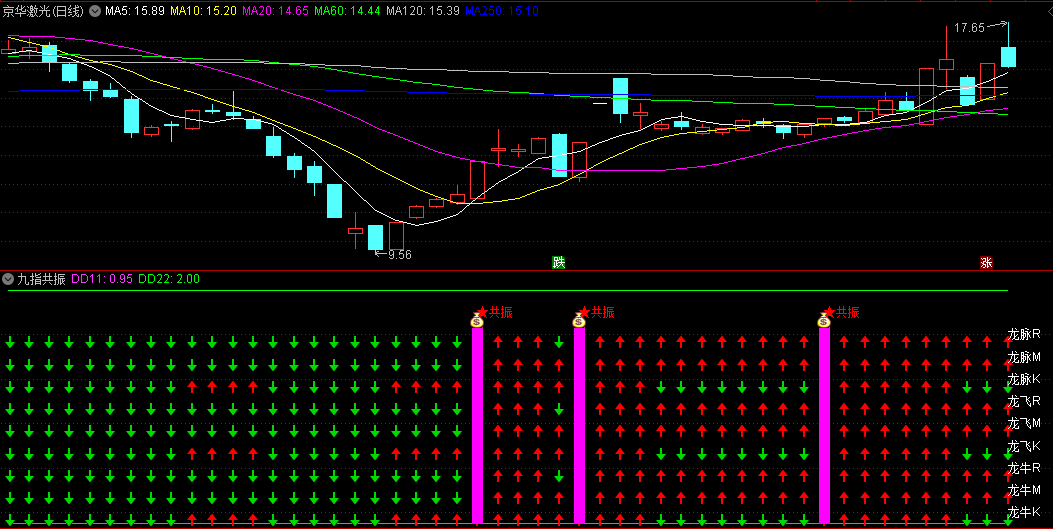Image resolution: width=1053 pixels, height=529 pixels.
Task: Select the magenta MA20: 14.65 label
Action: pos(275,11)
